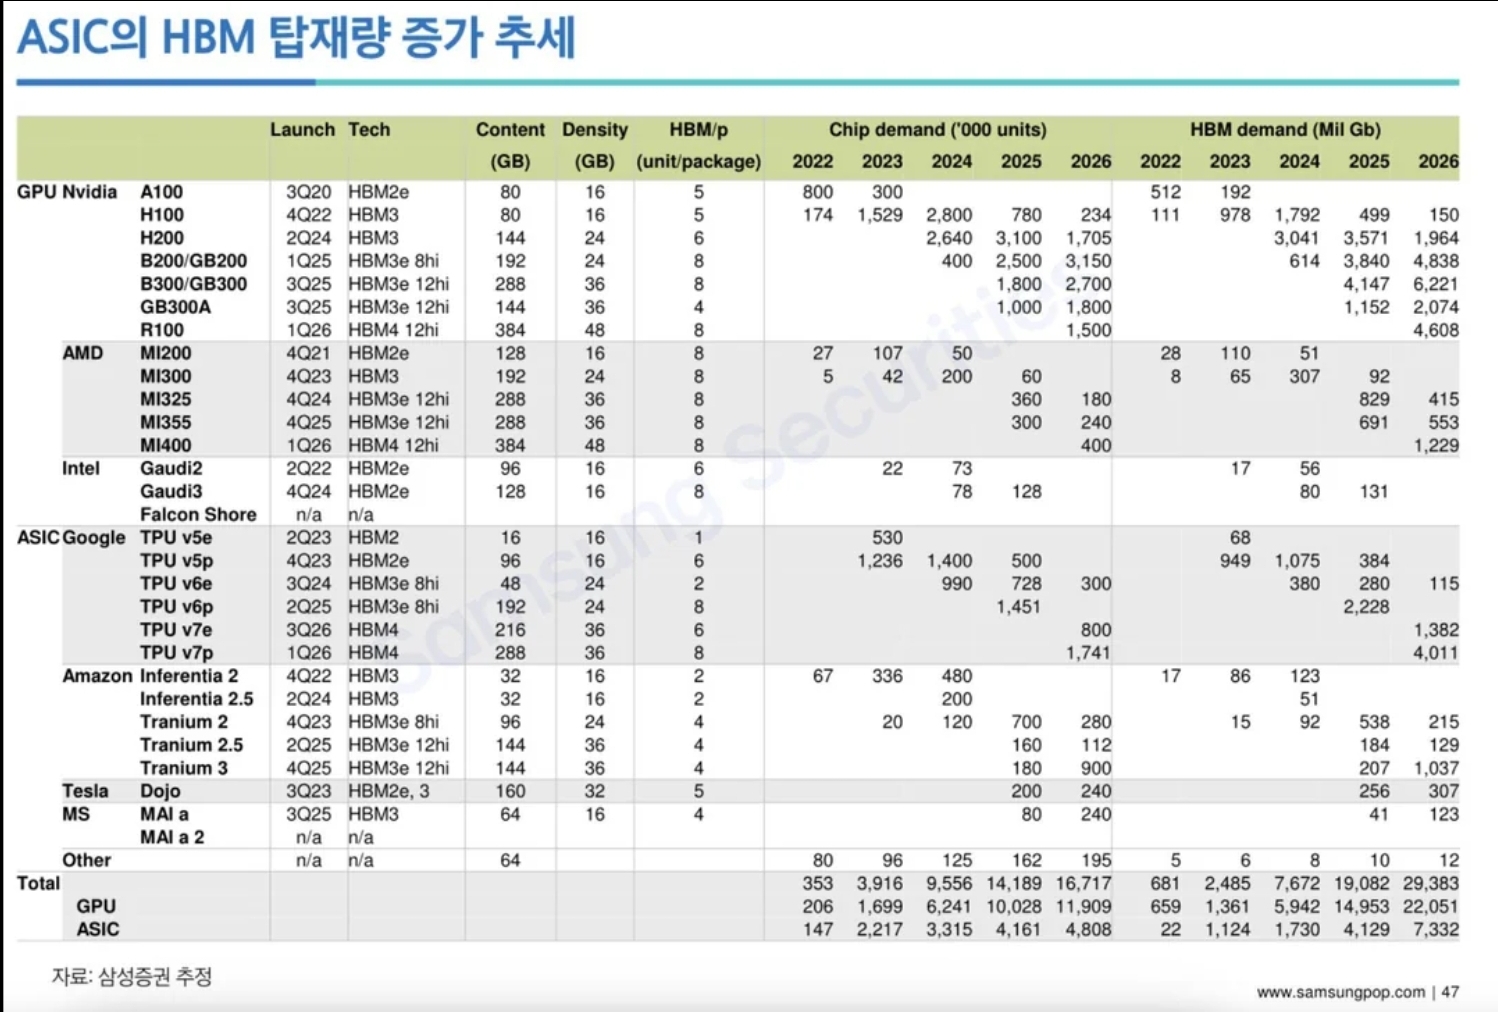Select the 'Launch' column header
Image resolution: width=1498 pixels, height=1012 pixels.
302,130
